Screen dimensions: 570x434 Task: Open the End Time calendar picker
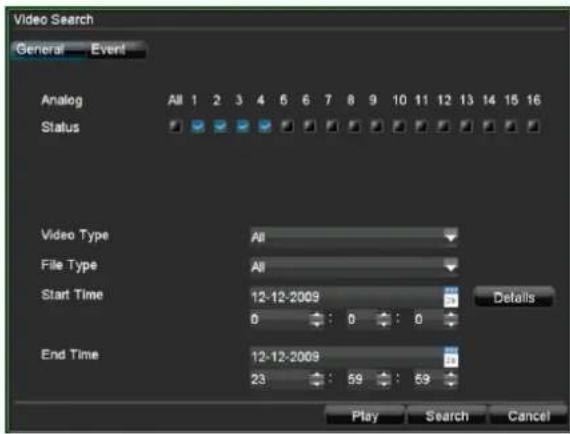(451, 357)
